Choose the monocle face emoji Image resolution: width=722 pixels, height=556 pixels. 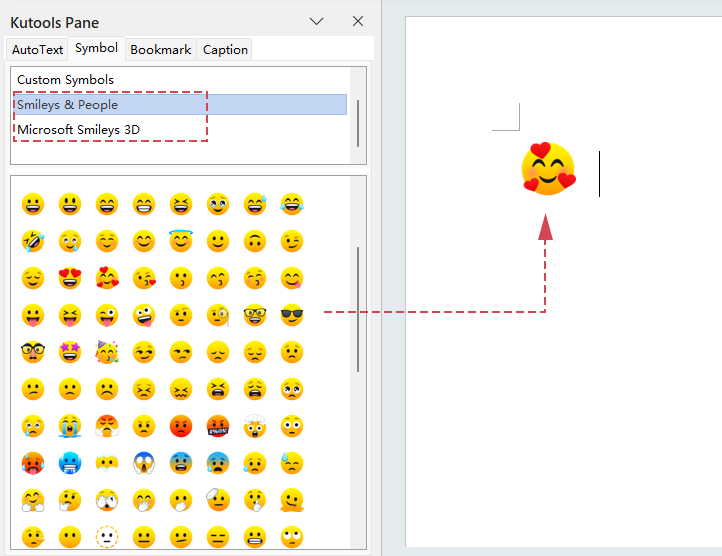point(218,315)
